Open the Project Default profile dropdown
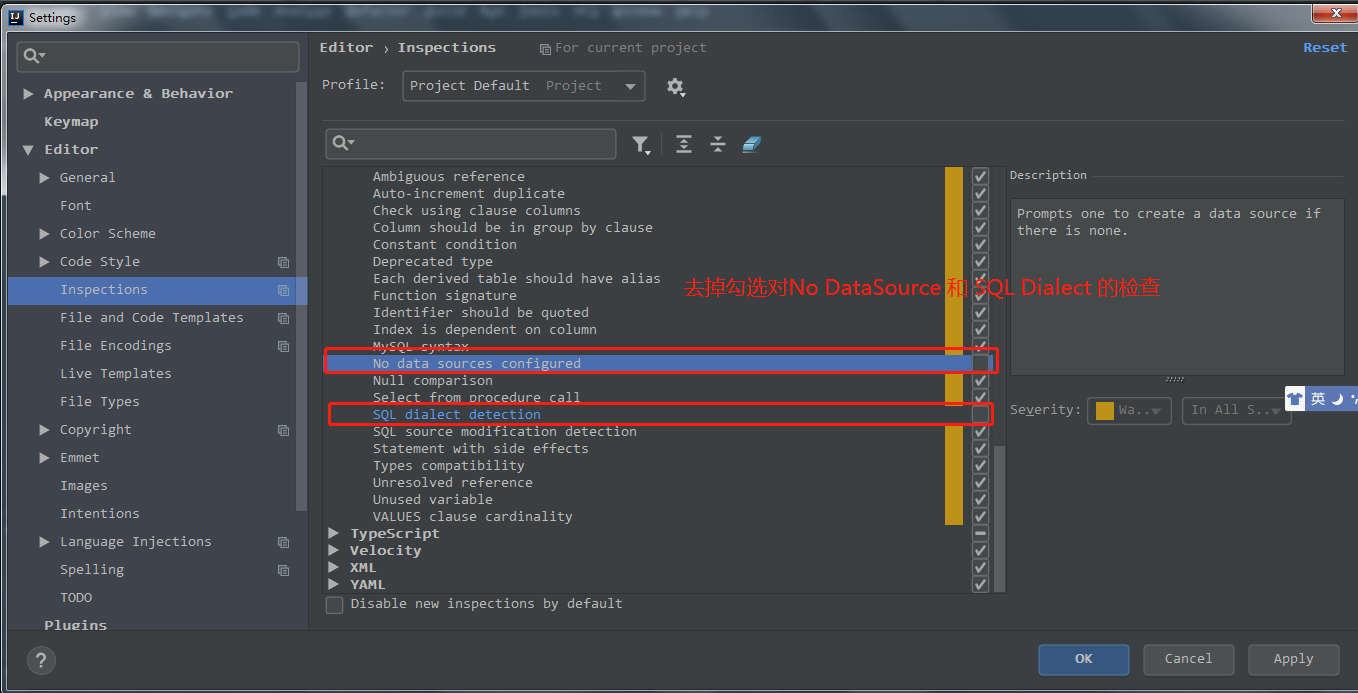The image size is (1358, 693). (523, 86)
